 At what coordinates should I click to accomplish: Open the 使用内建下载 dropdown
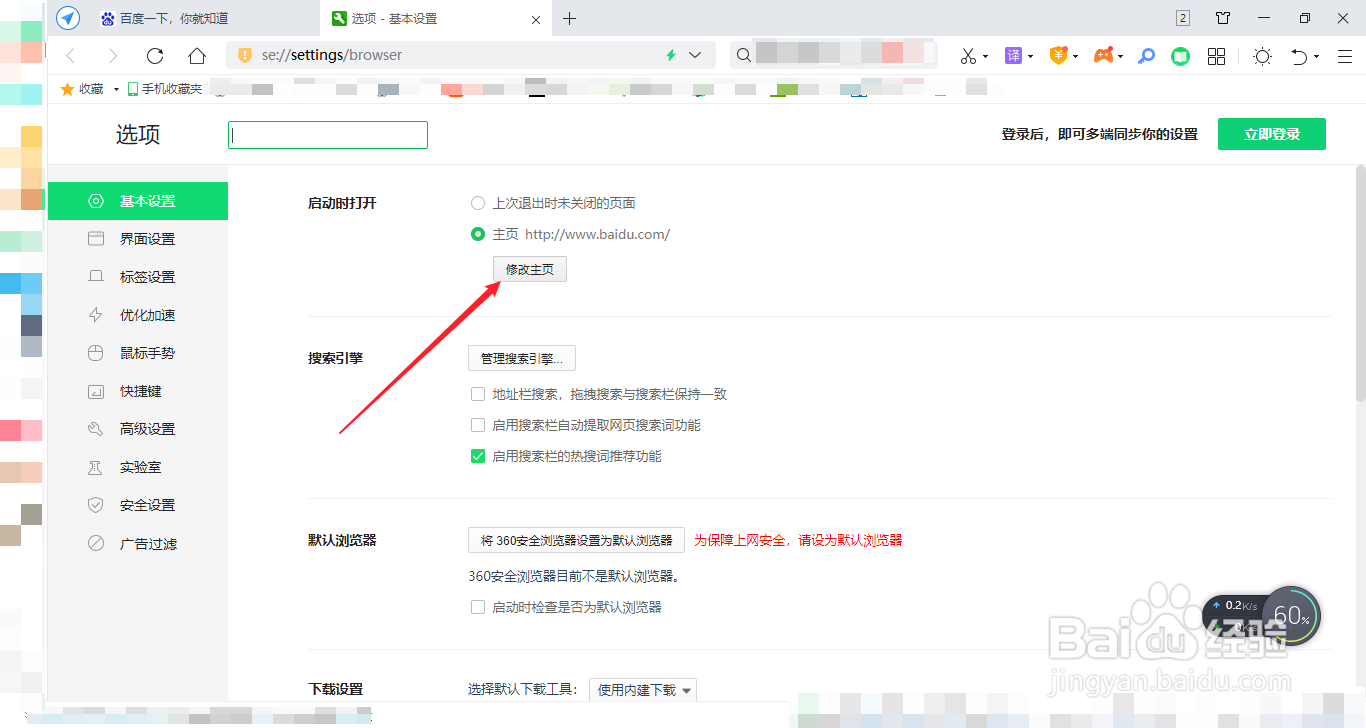click(x=643, y=689)
